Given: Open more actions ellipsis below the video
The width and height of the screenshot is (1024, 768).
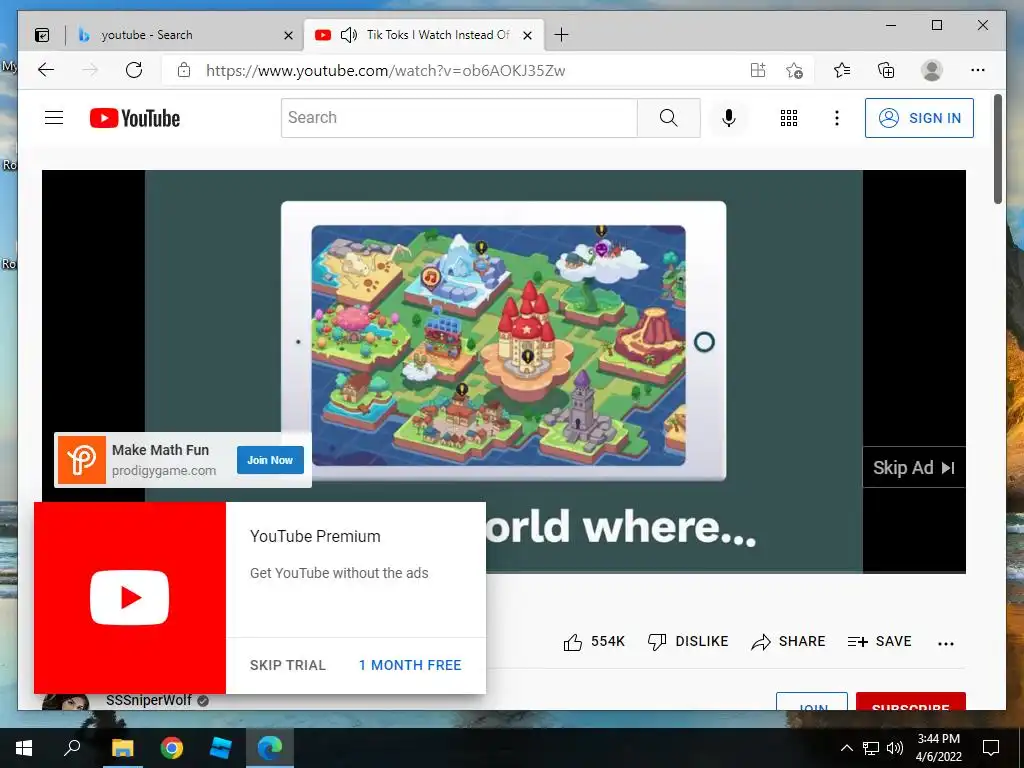Looking at the screenshot, I should coord(946,643).
